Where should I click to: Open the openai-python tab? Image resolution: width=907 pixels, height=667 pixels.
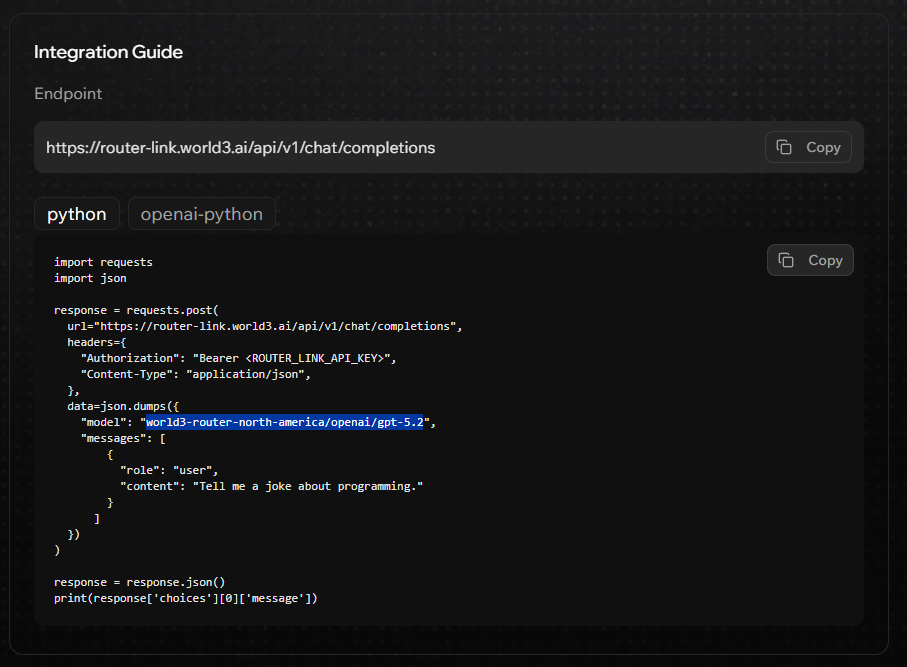(x=201, y=214)
